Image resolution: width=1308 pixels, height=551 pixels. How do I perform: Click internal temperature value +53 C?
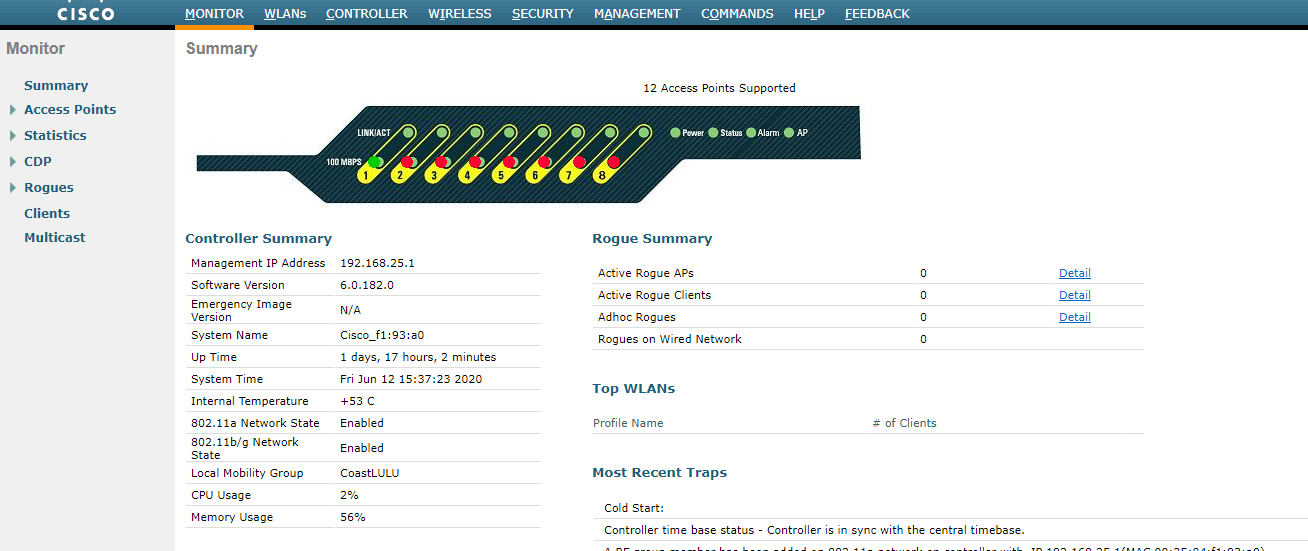(x=358, y=401)
